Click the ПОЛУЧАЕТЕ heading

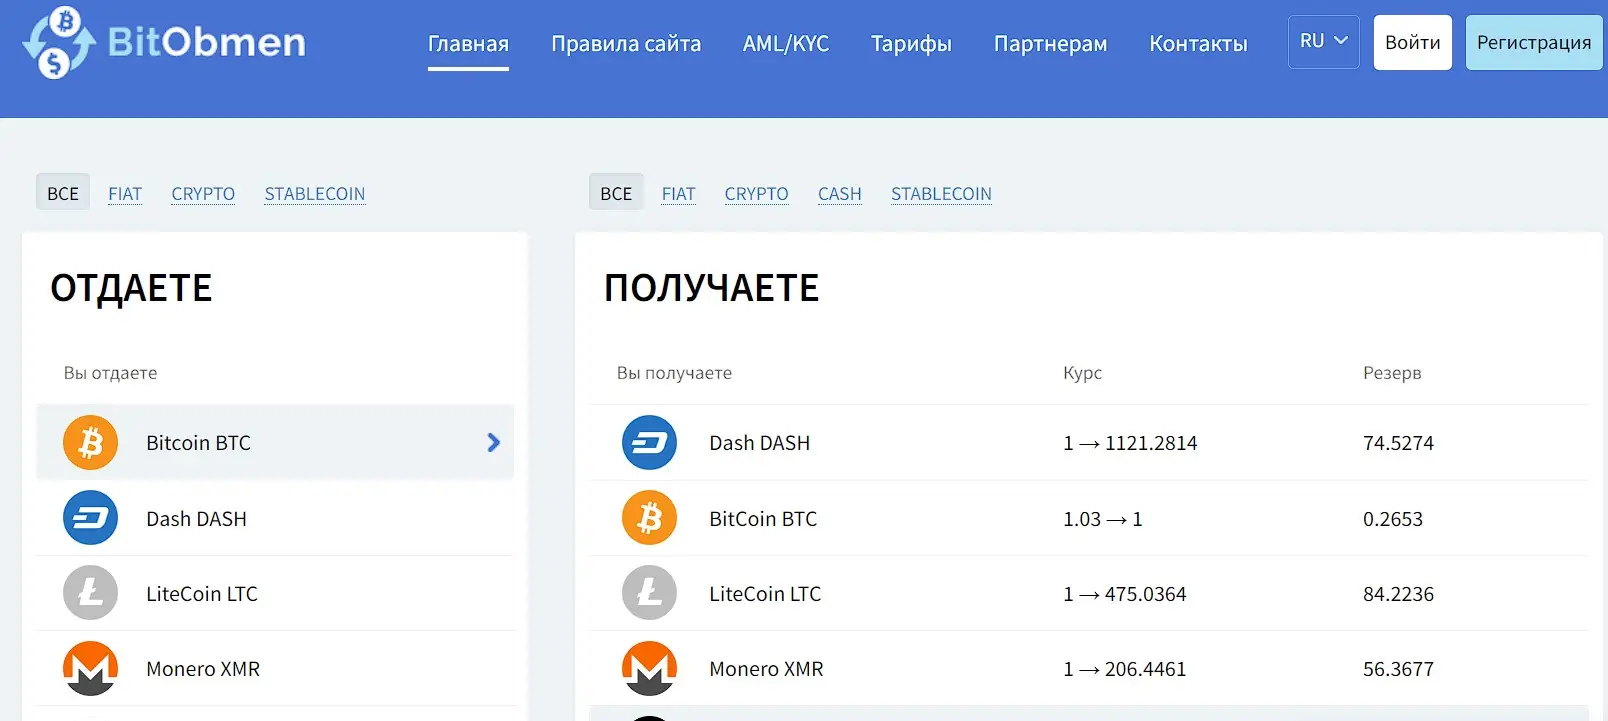coord(711,288)
